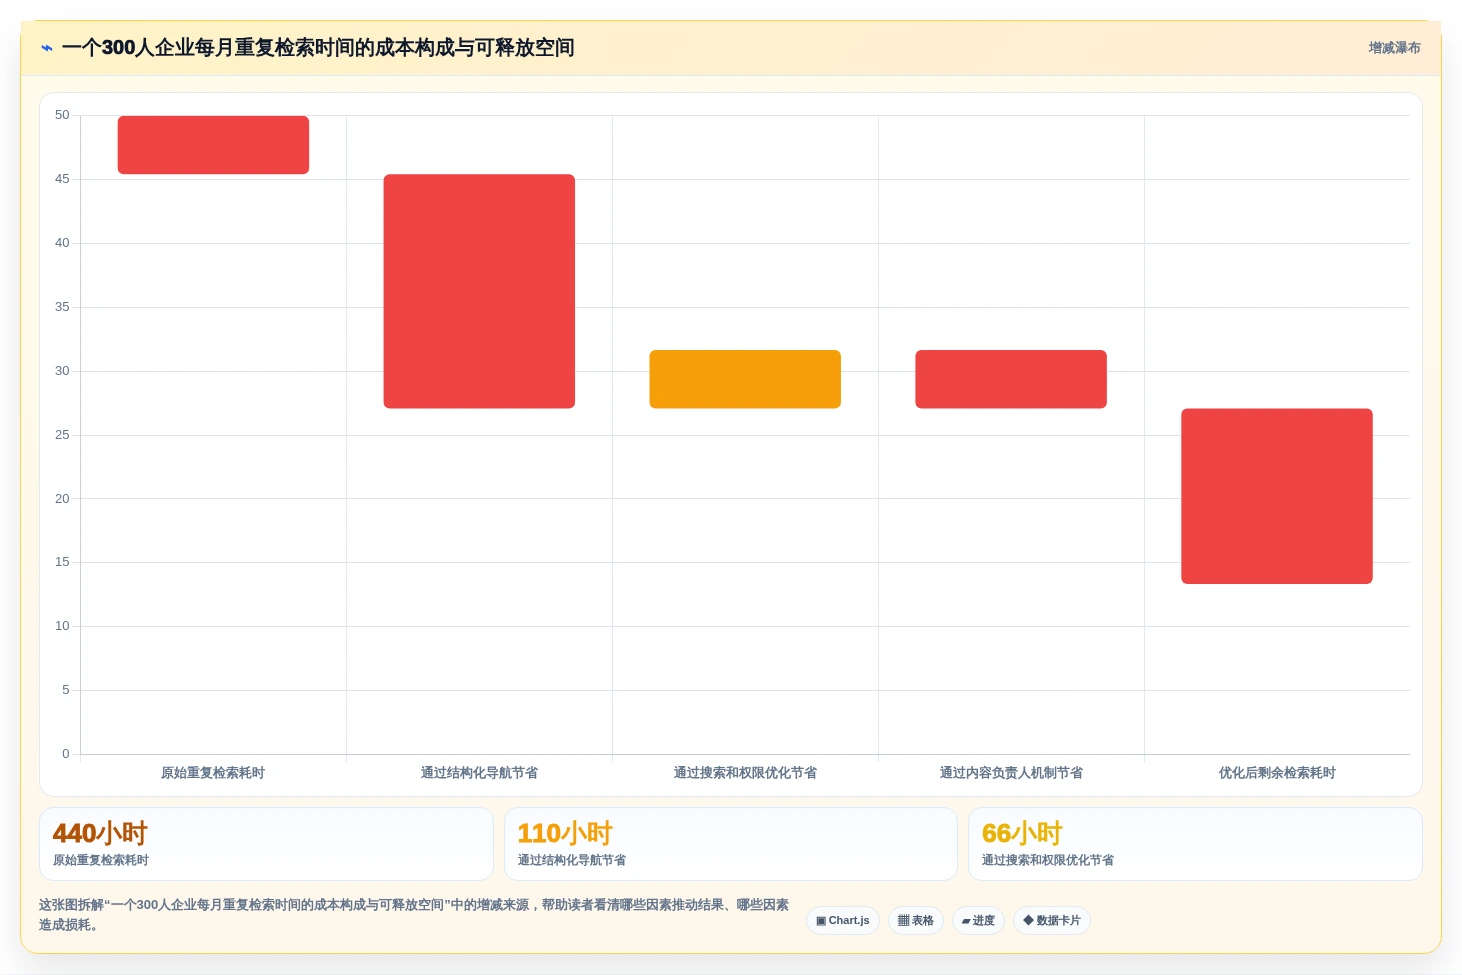Click the y-axis value 25
1462x975 pixels.
pos(62,435)
